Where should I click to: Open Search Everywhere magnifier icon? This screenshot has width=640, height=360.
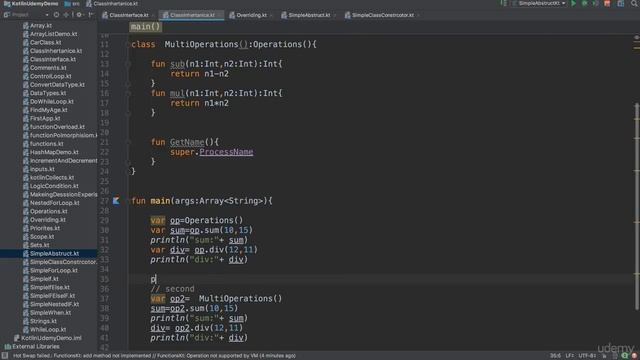coord(634,4)
